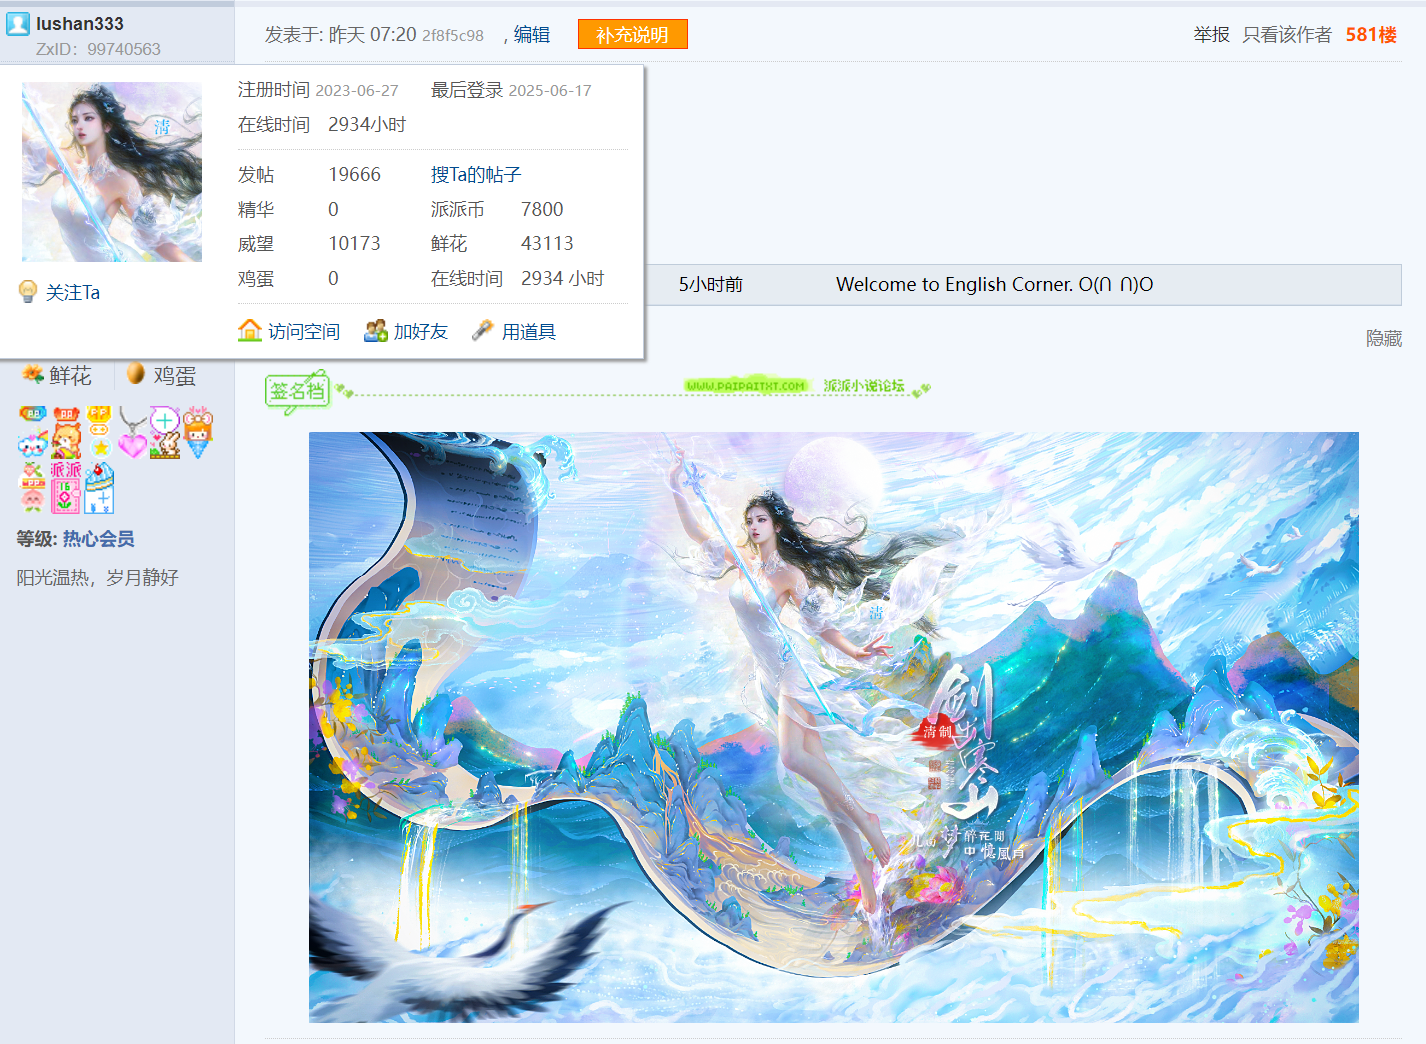Click the user avatar icon beside lushan333
Screen dimensions: 1426x1044
[x=18, y=23]
